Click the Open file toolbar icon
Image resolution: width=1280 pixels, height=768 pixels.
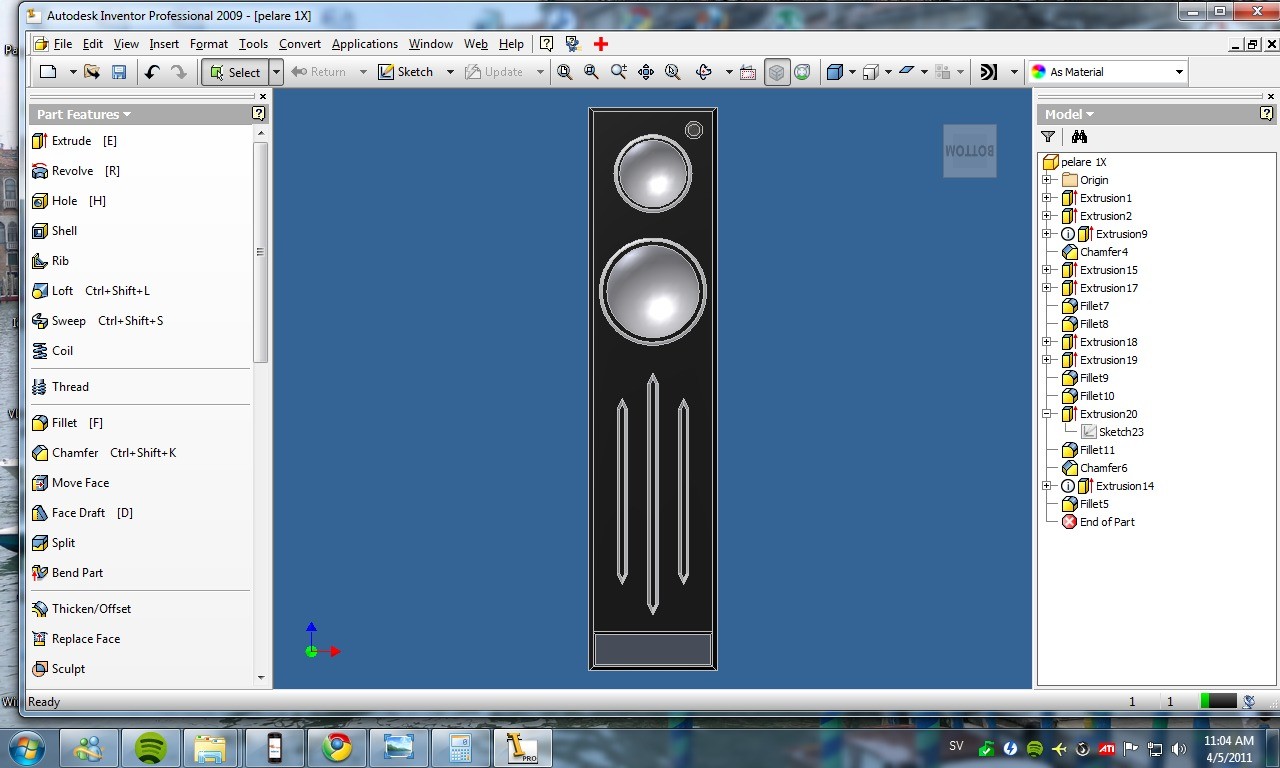coord(92,72)
